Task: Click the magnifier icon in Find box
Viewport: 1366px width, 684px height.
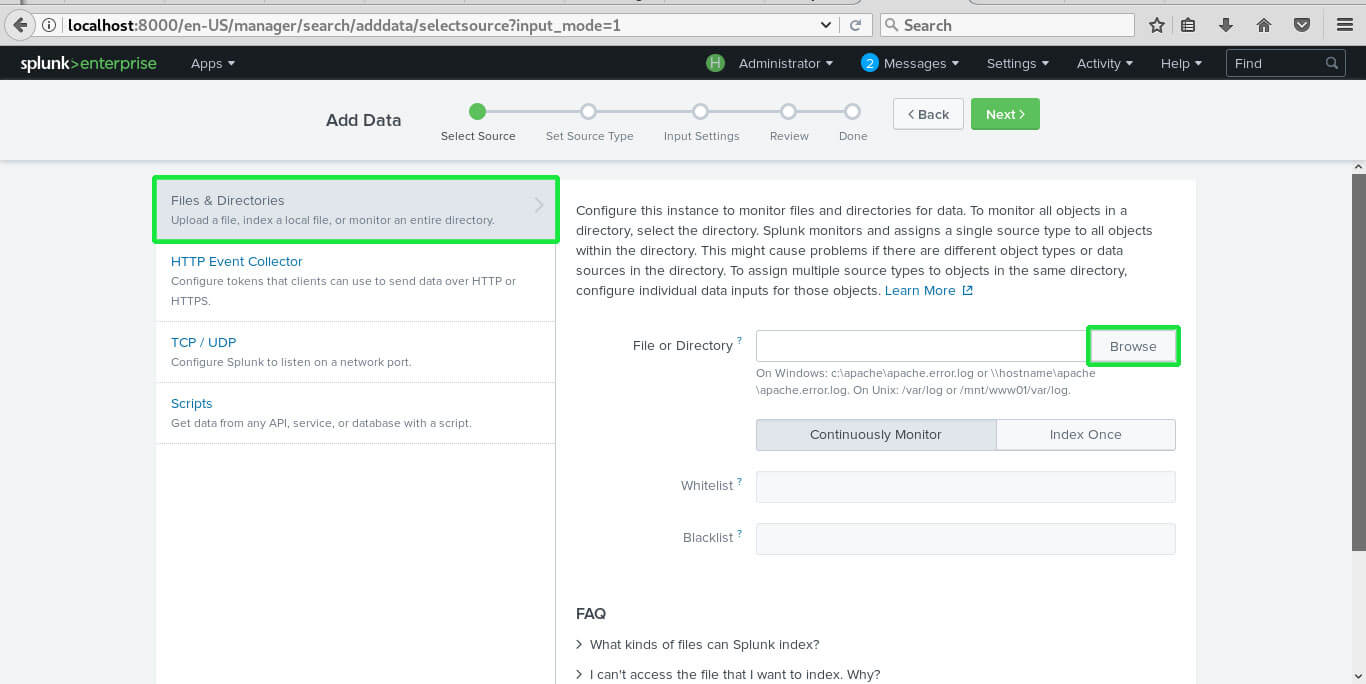Action: tap(1332, 63)
